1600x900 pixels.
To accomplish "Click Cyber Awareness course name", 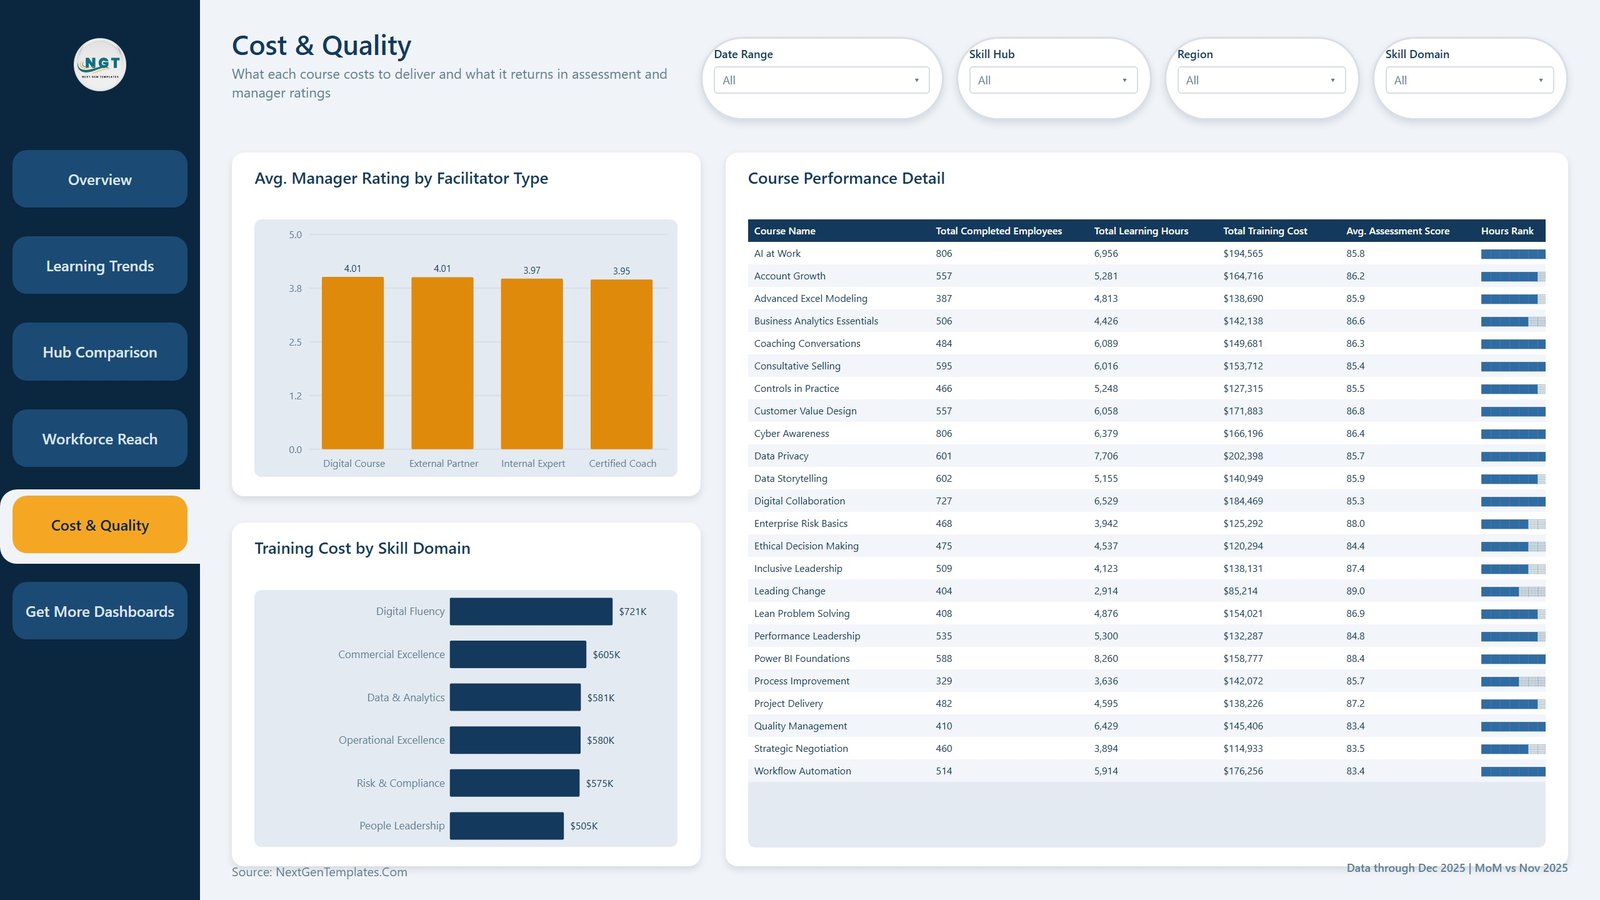I will (x=792, y=434).
